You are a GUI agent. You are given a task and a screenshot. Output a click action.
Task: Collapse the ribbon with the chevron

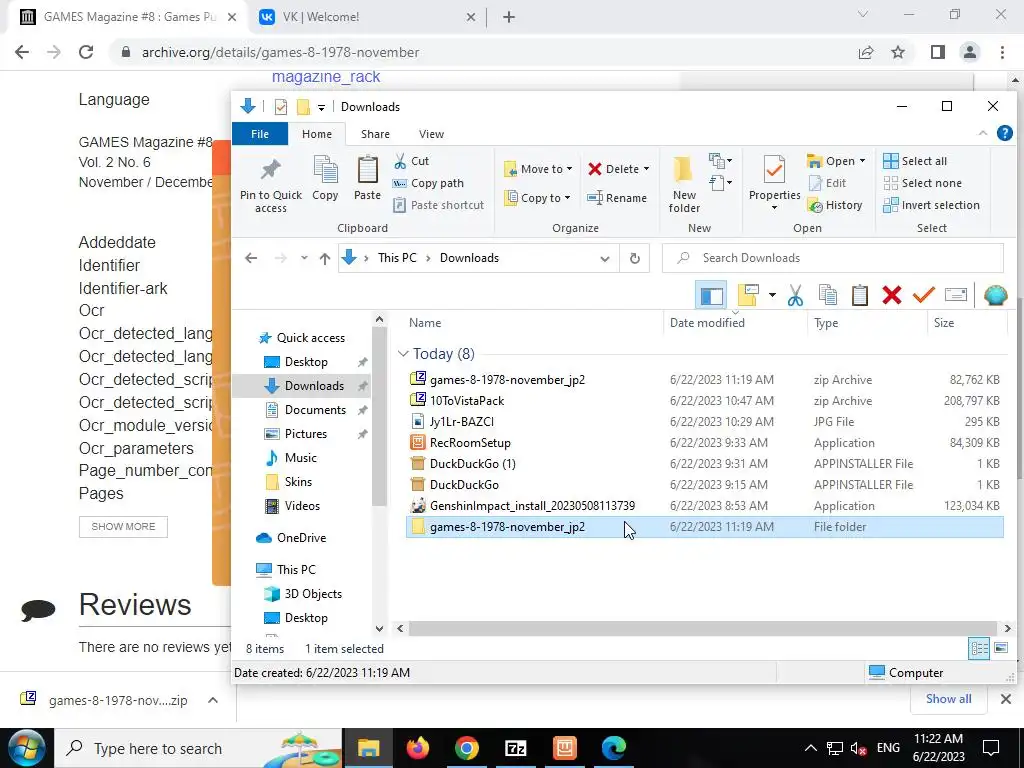coord(983,133)
